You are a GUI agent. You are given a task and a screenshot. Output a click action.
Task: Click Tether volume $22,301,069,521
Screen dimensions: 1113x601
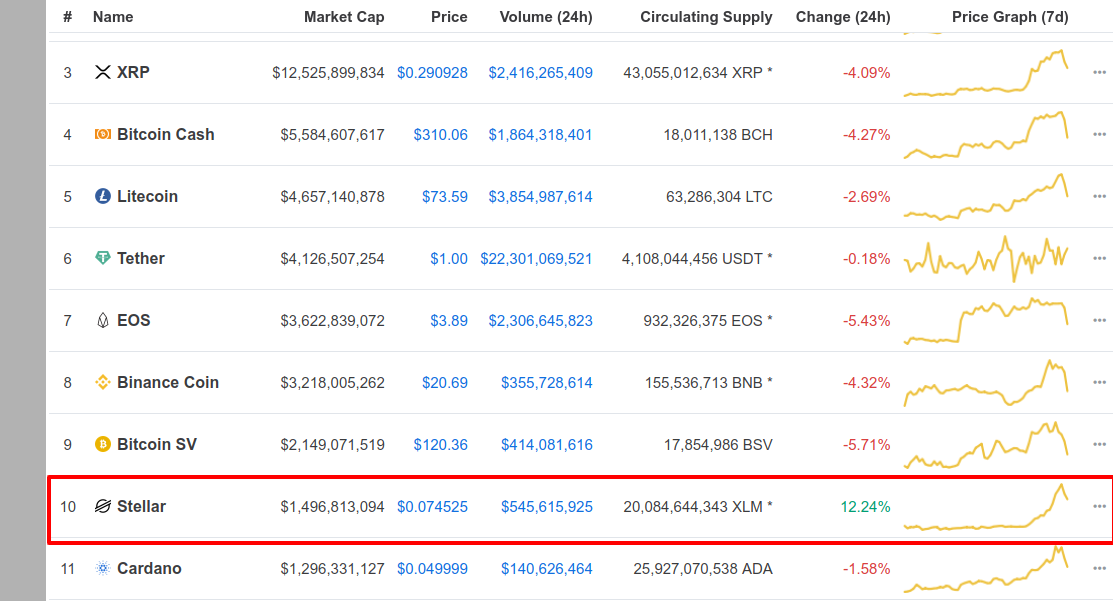pyautogui.click(x=537, y=259)
